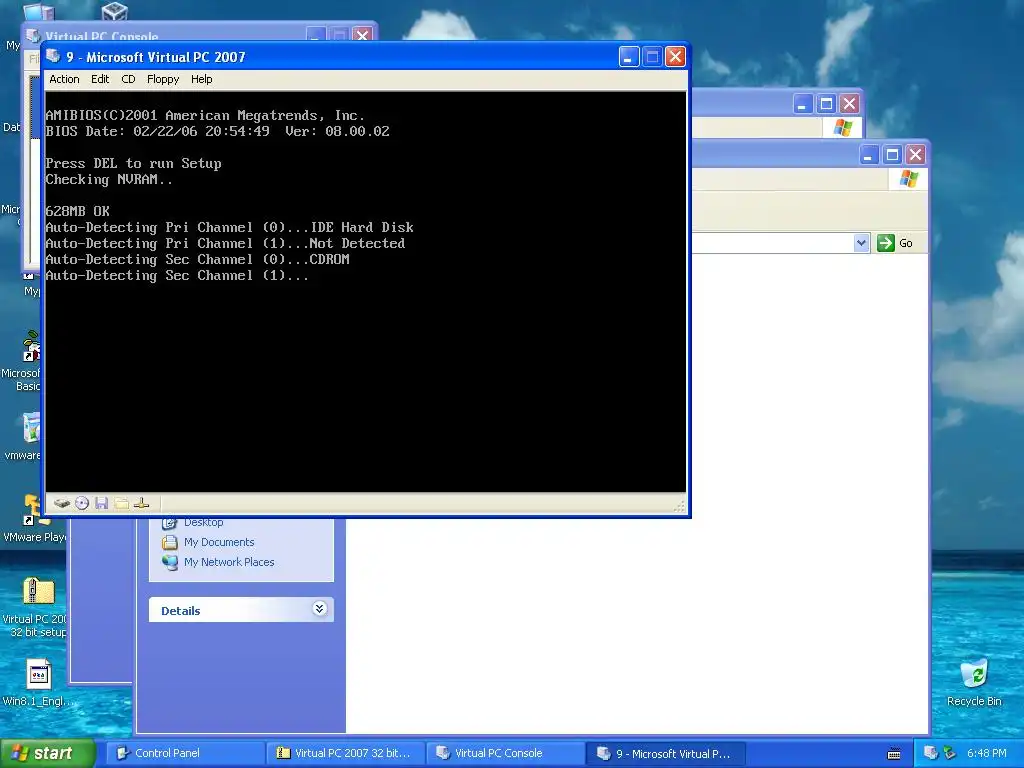Open the Edit menu
The image size is (1024, 768).
pos(100,79)
